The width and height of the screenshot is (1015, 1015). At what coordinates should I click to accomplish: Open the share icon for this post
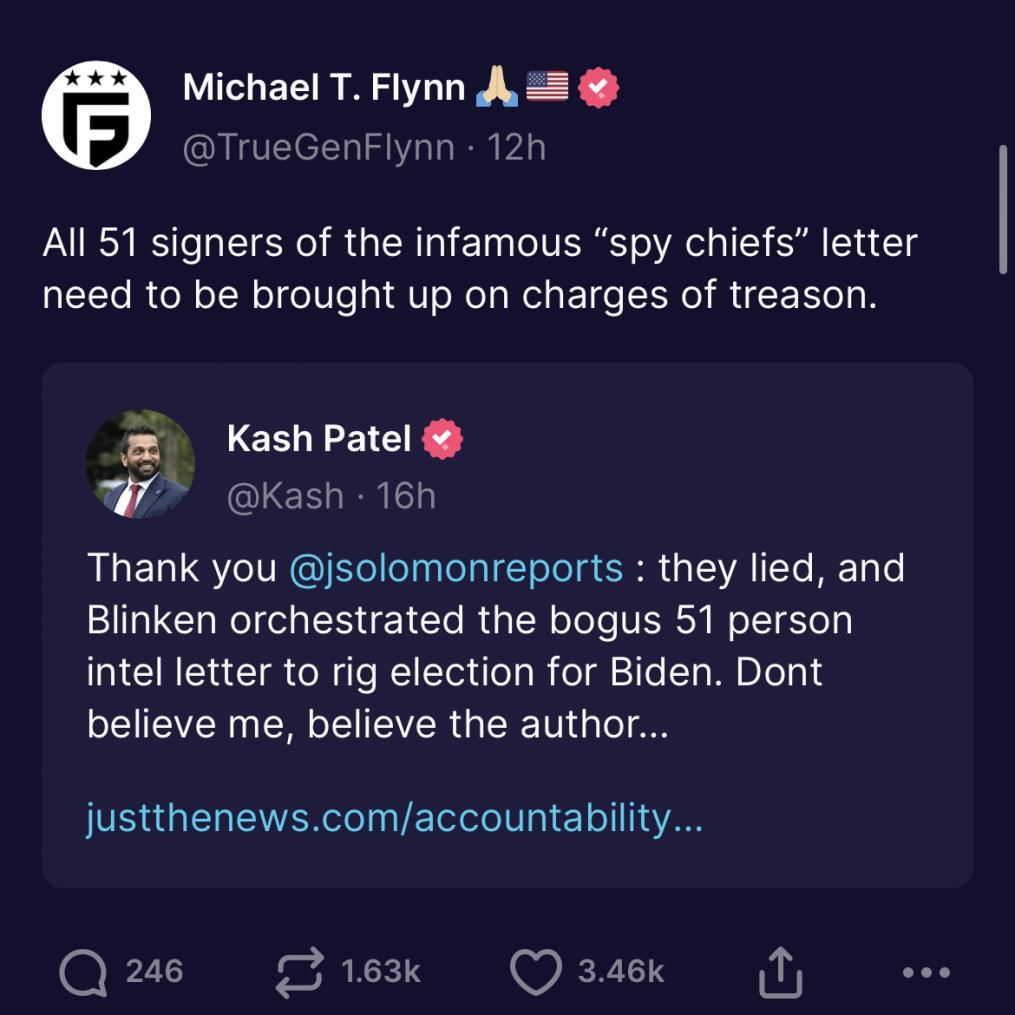[x=780, y=971]
